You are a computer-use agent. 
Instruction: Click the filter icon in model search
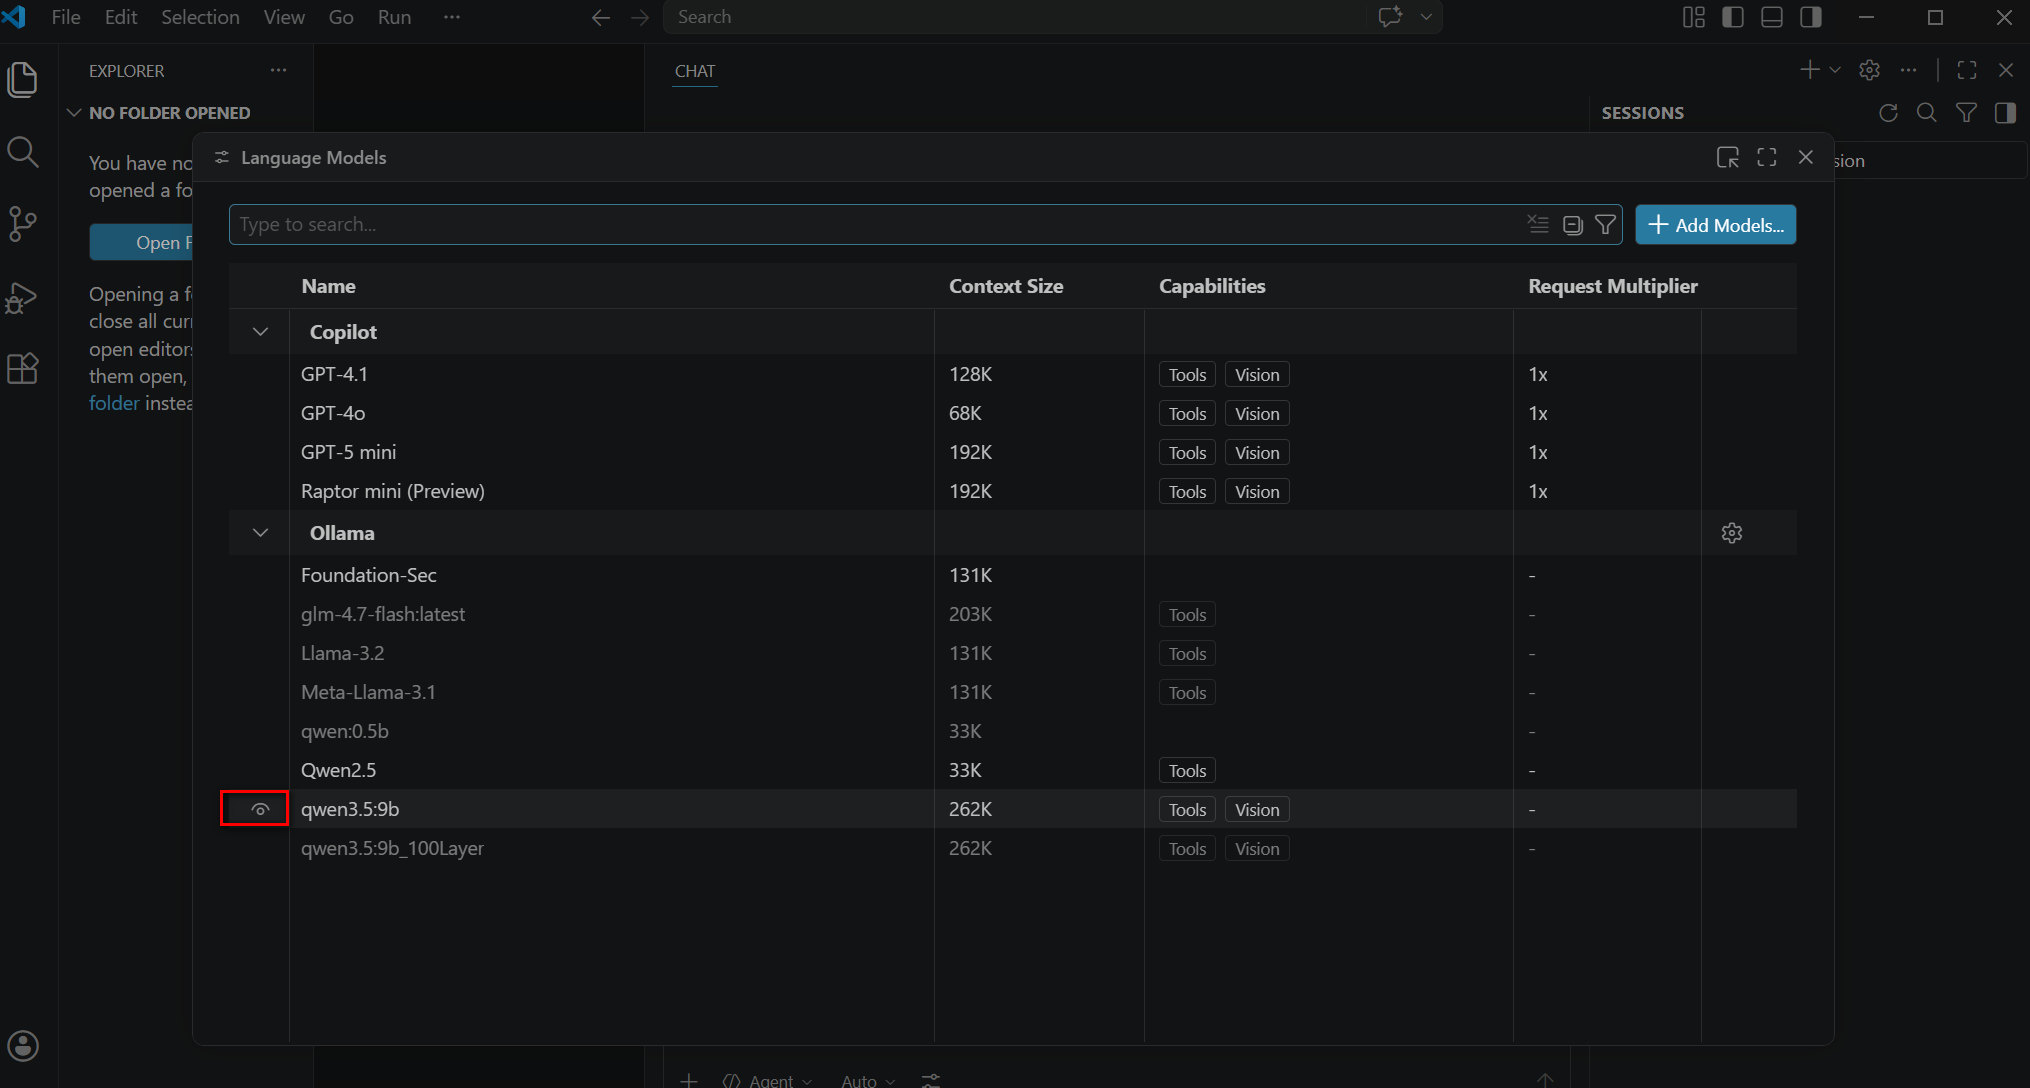(1605, 225)
